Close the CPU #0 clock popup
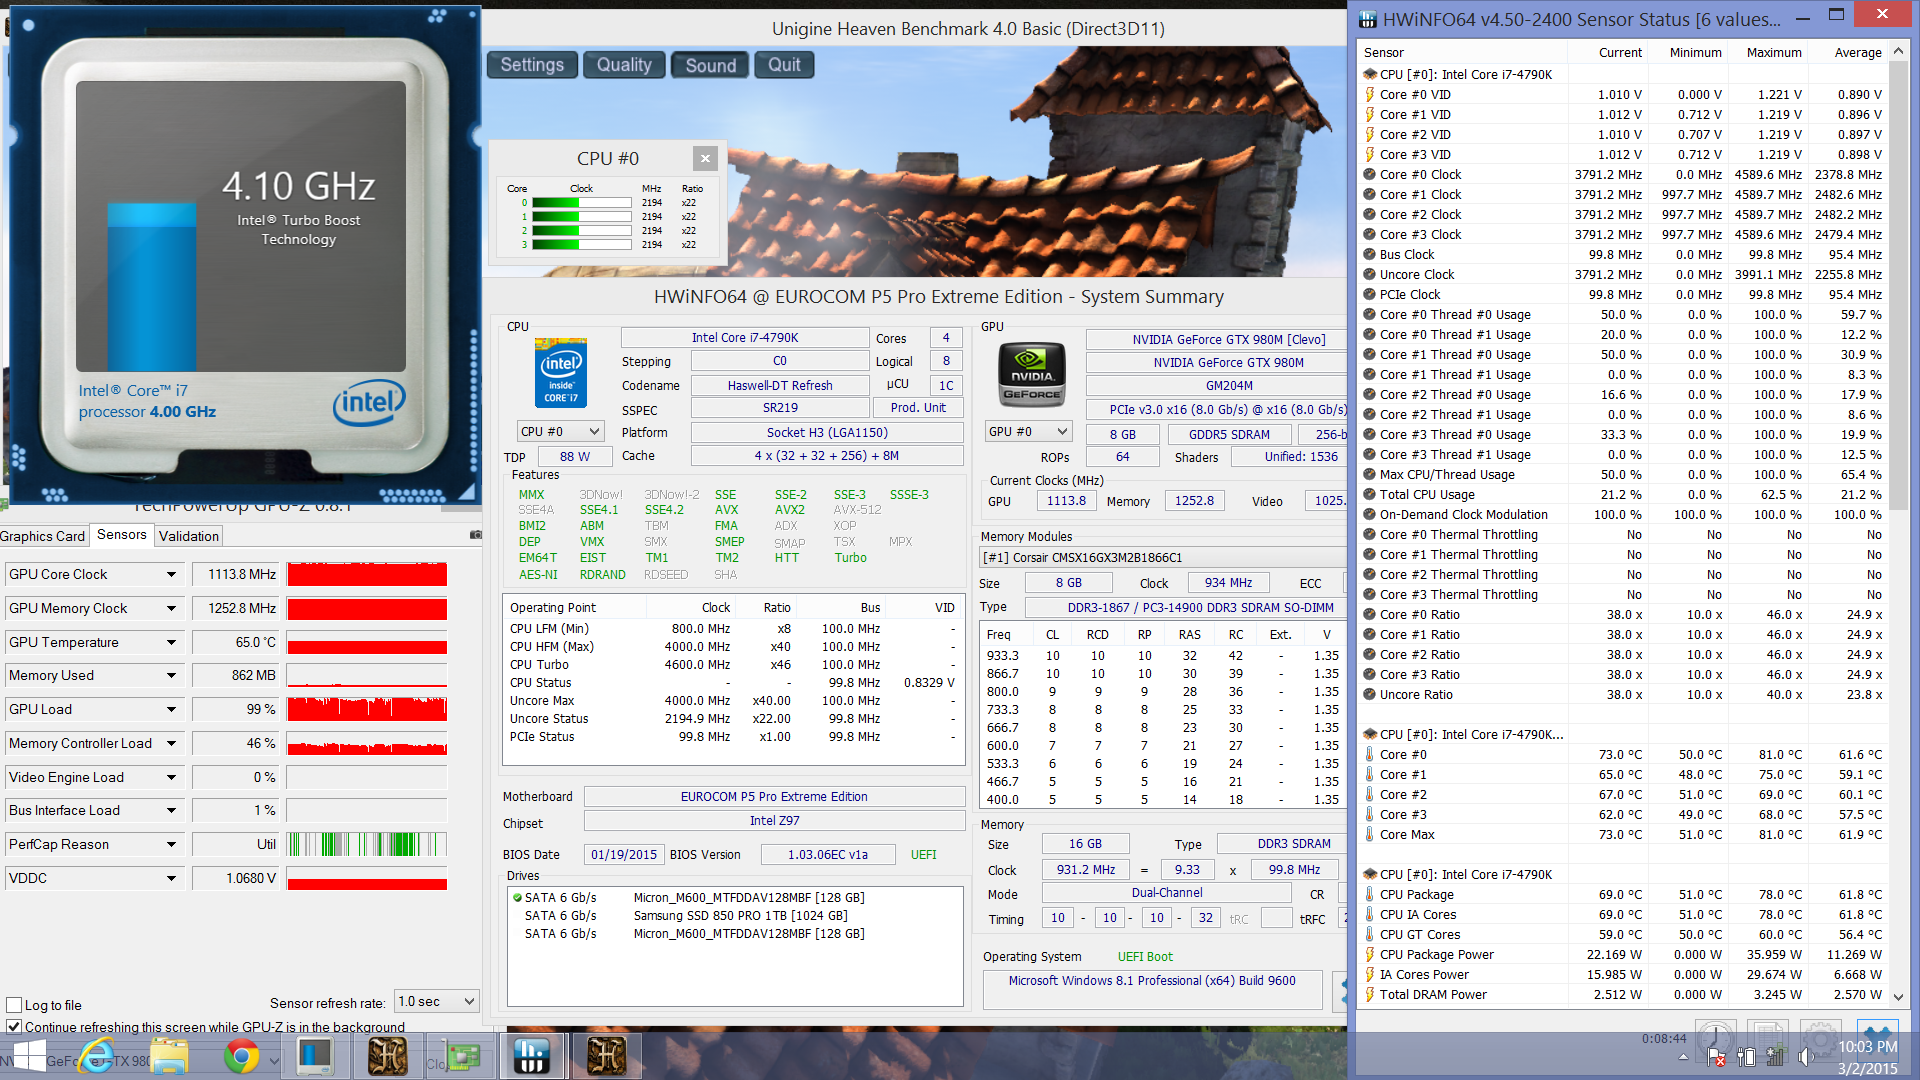 705,158
